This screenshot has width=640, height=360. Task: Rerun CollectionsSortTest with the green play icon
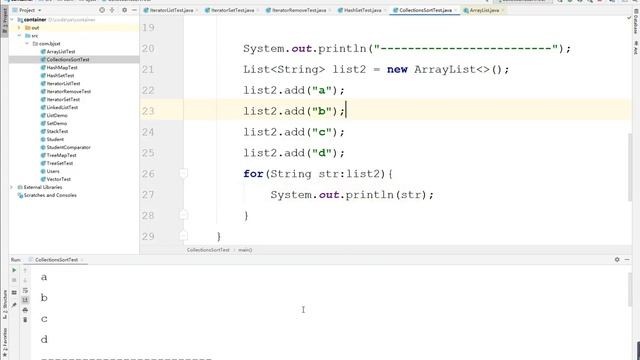coord(14,270)
